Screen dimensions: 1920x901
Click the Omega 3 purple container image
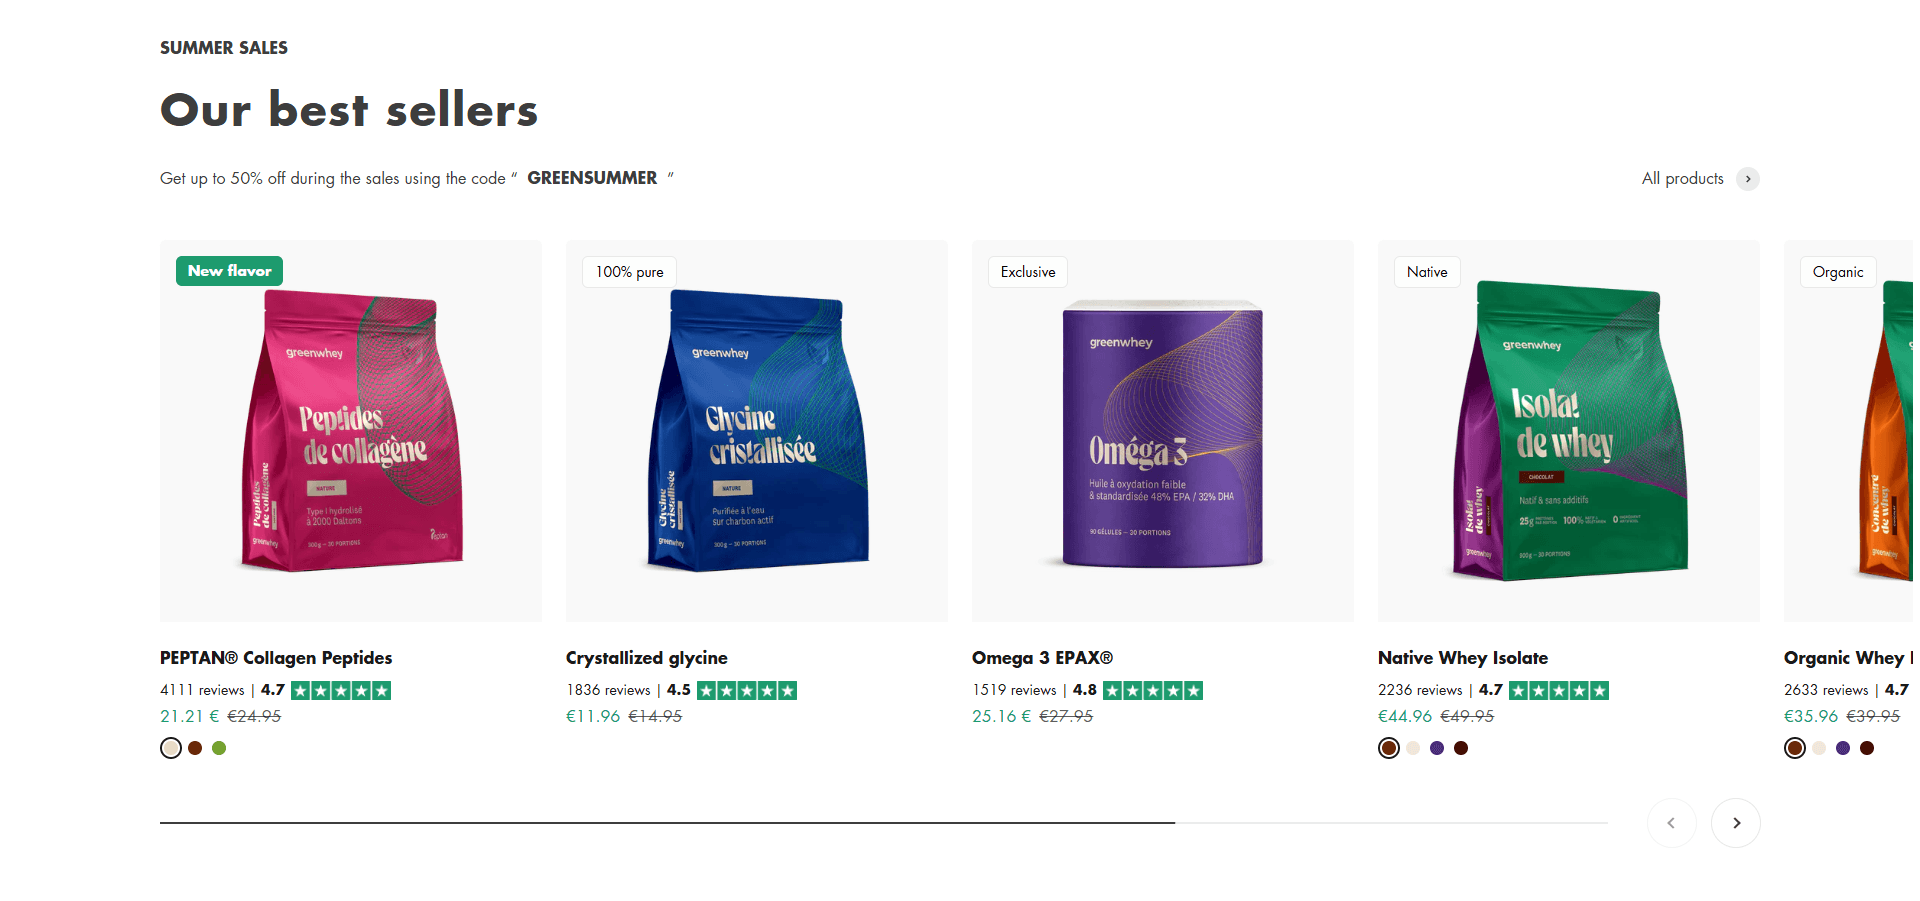(x=1163, y=433)
